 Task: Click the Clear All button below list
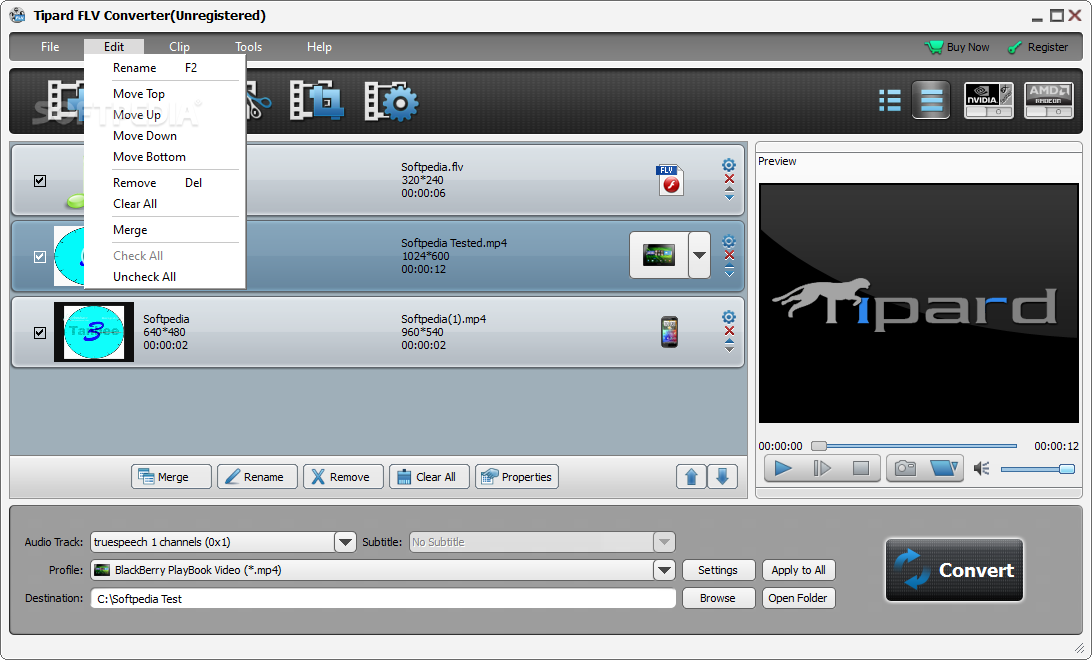tap(429, 477)
